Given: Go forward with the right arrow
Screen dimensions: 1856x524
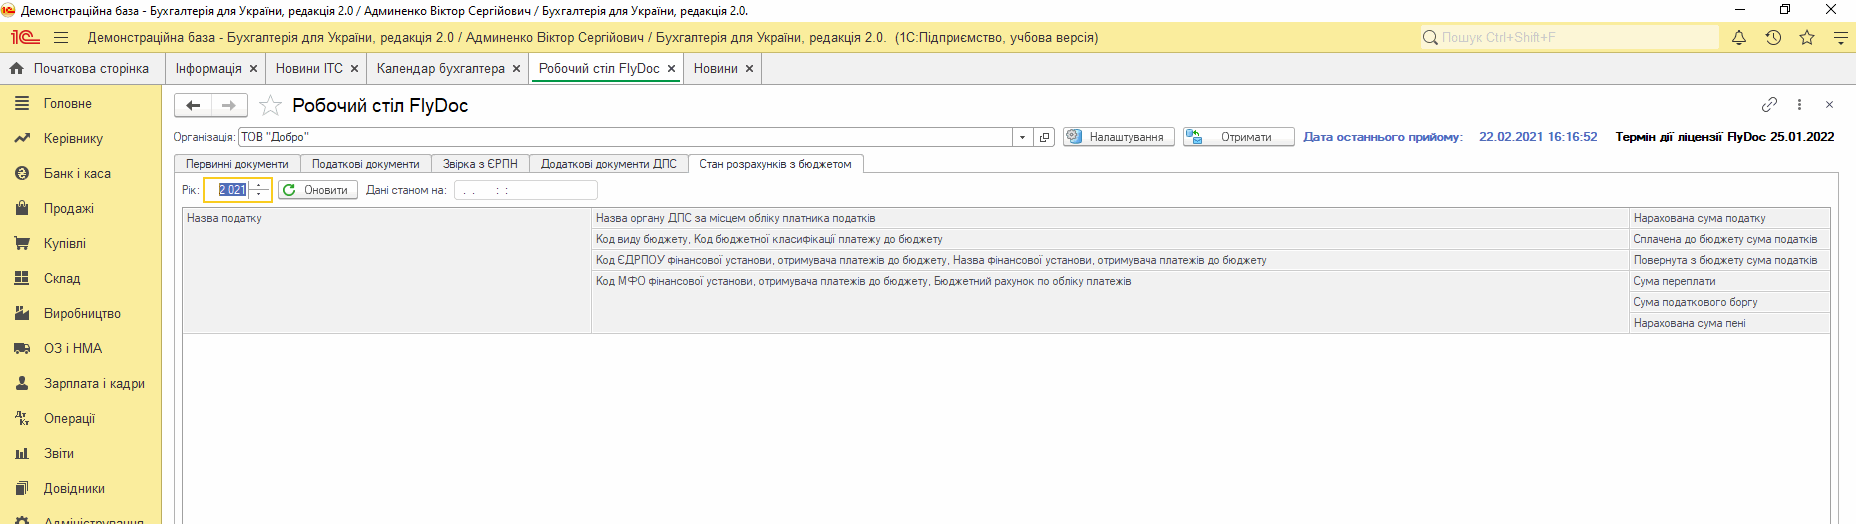Looking at the screenshot, I should pyautogui.click(x=229, y=105).
